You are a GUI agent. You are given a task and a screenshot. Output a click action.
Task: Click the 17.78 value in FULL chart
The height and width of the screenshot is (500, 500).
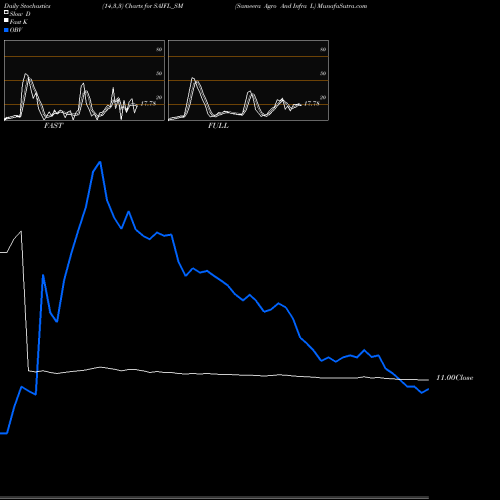[312, 104]
